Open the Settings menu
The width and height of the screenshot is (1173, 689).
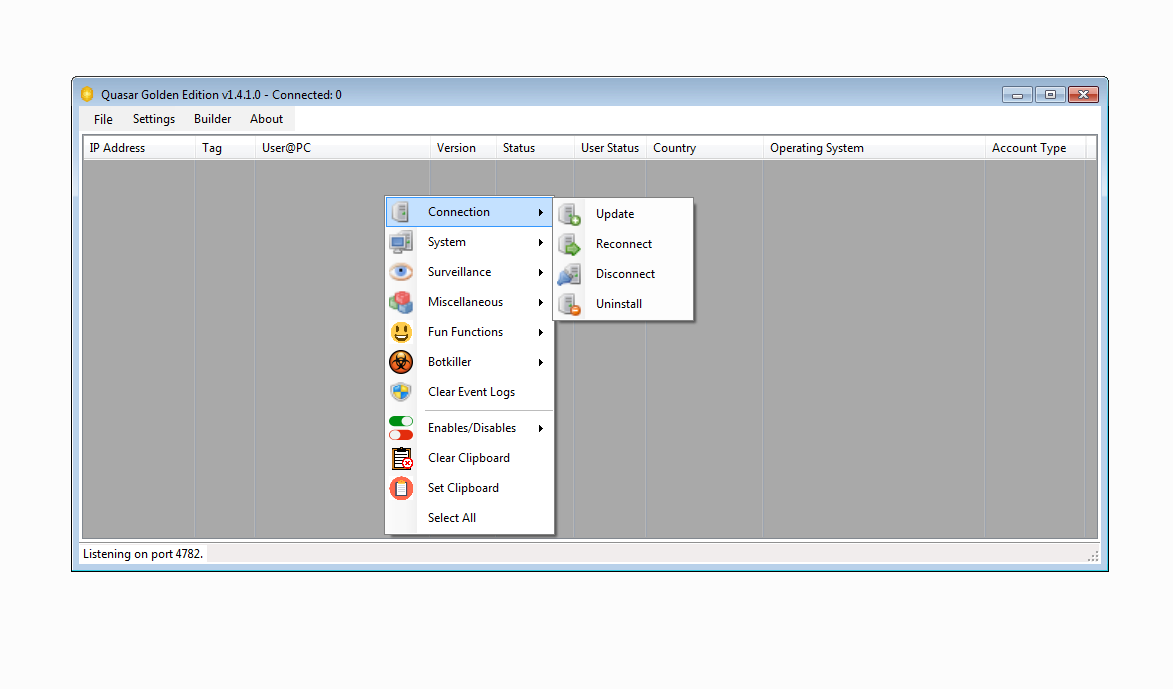[154, 118]
